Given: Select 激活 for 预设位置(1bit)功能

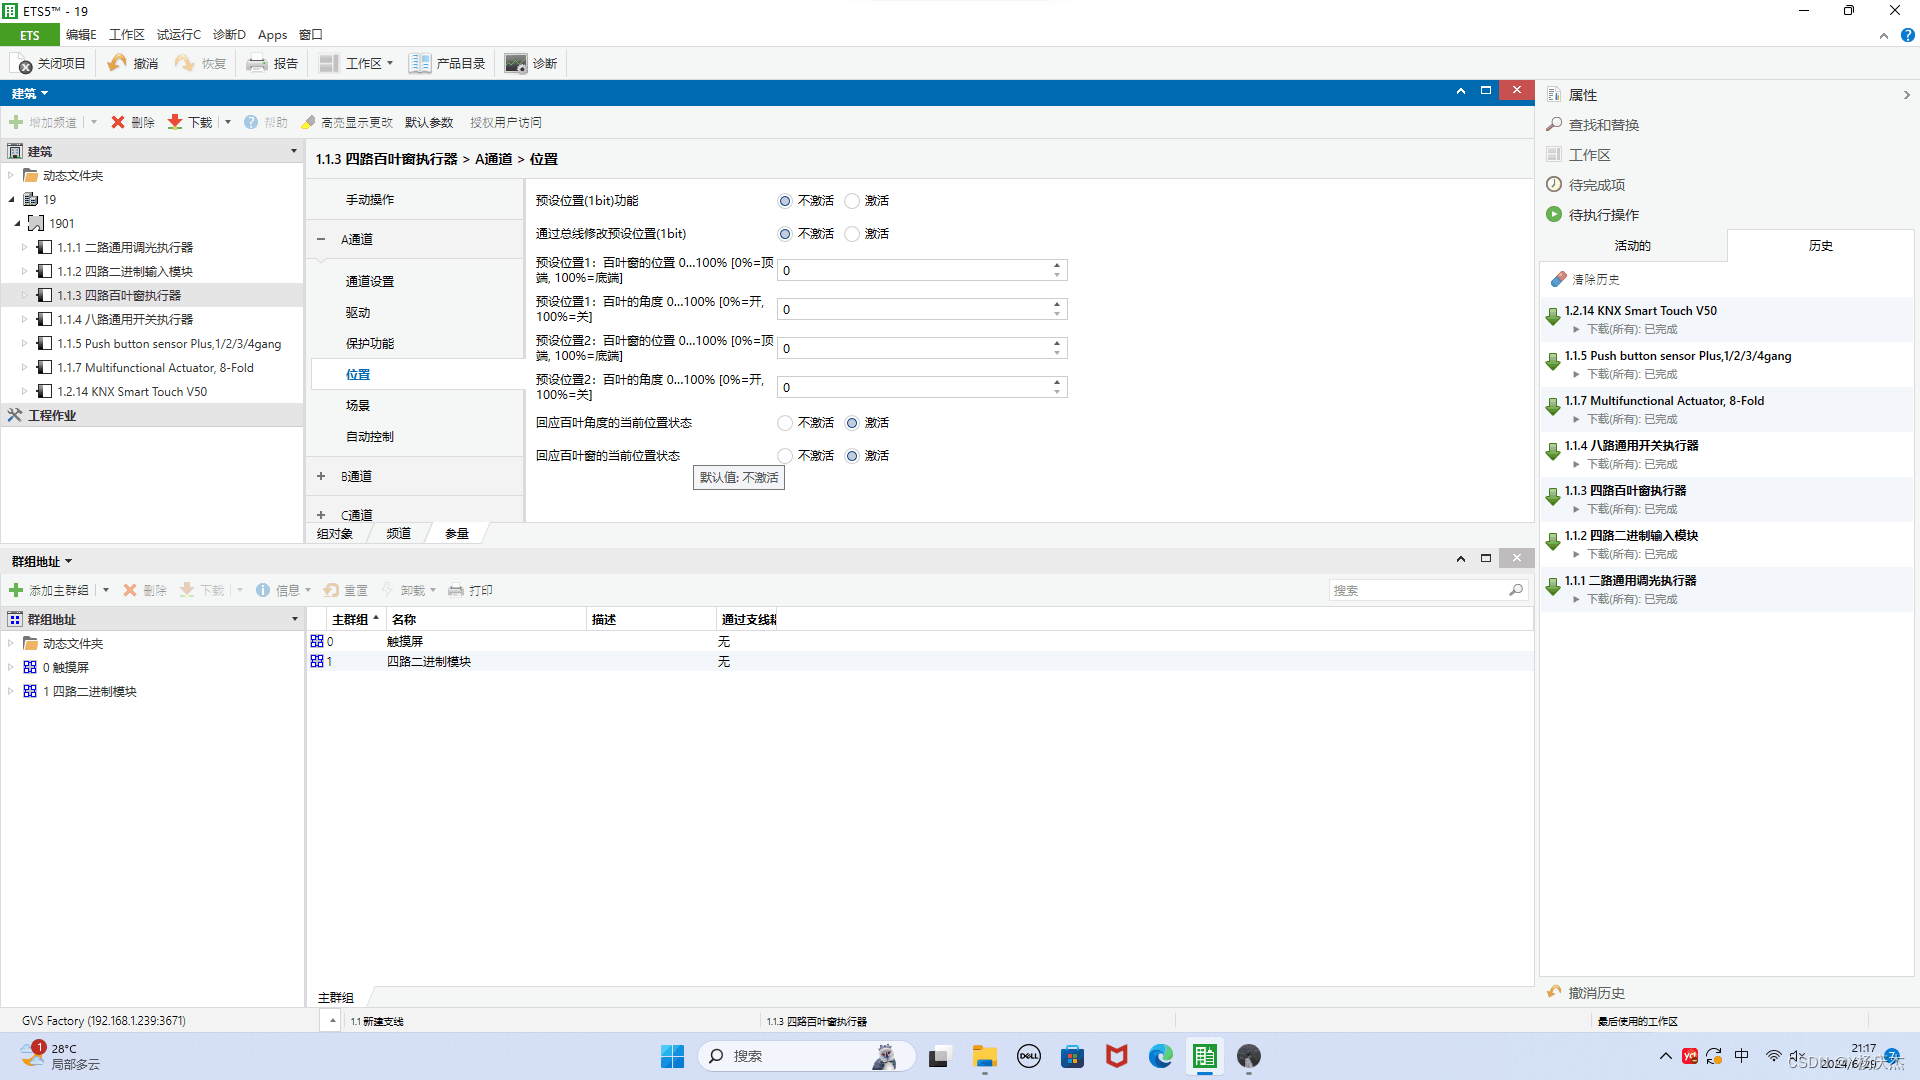Looking at the screenshot, I should [x=852, y=201].
